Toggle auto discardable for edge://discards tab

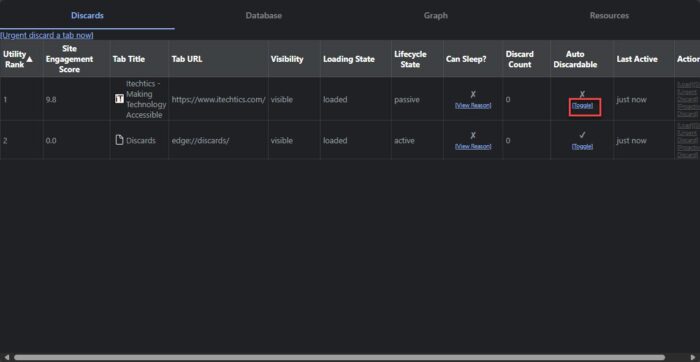point(583,146)
